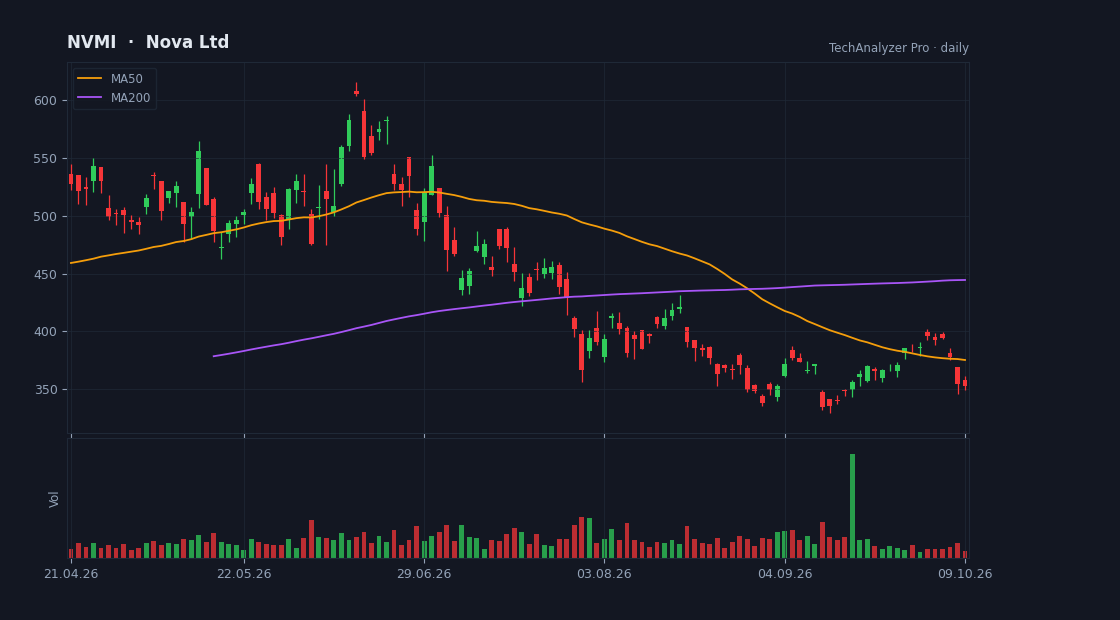Click the TechAnalyzer Pro · daily label
The image size is (1120, 620).
(899, 48)
